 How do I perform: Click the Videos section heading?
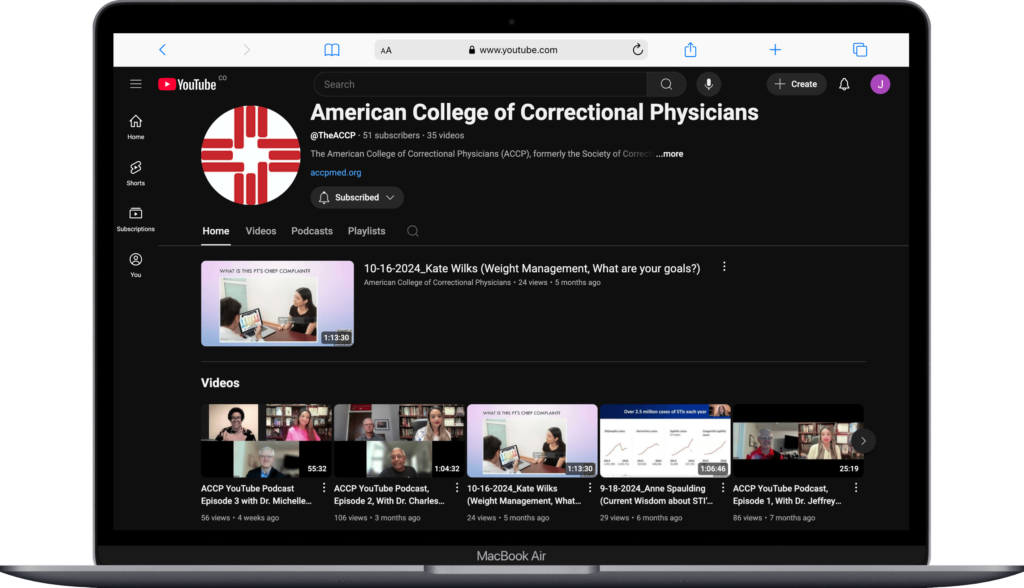point(220,383)
